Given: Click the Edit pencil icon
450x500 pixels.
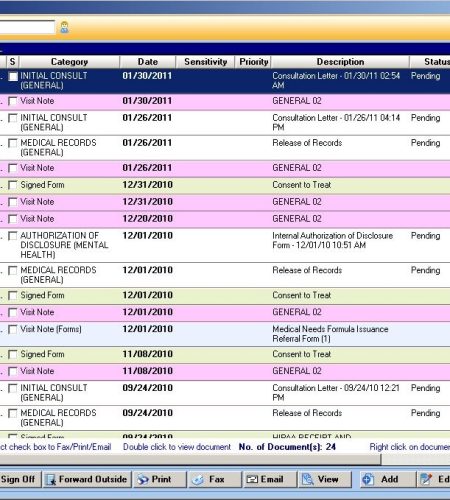Looking at the screenshot, I should pos(426,480).
